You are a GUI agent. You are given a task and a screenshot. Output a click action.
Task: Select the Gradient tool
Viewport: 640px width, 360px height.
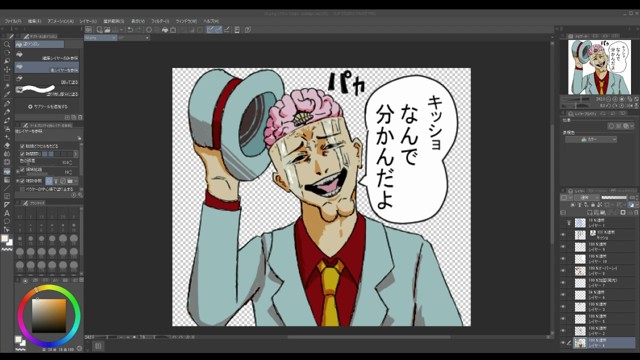(7, 180)
